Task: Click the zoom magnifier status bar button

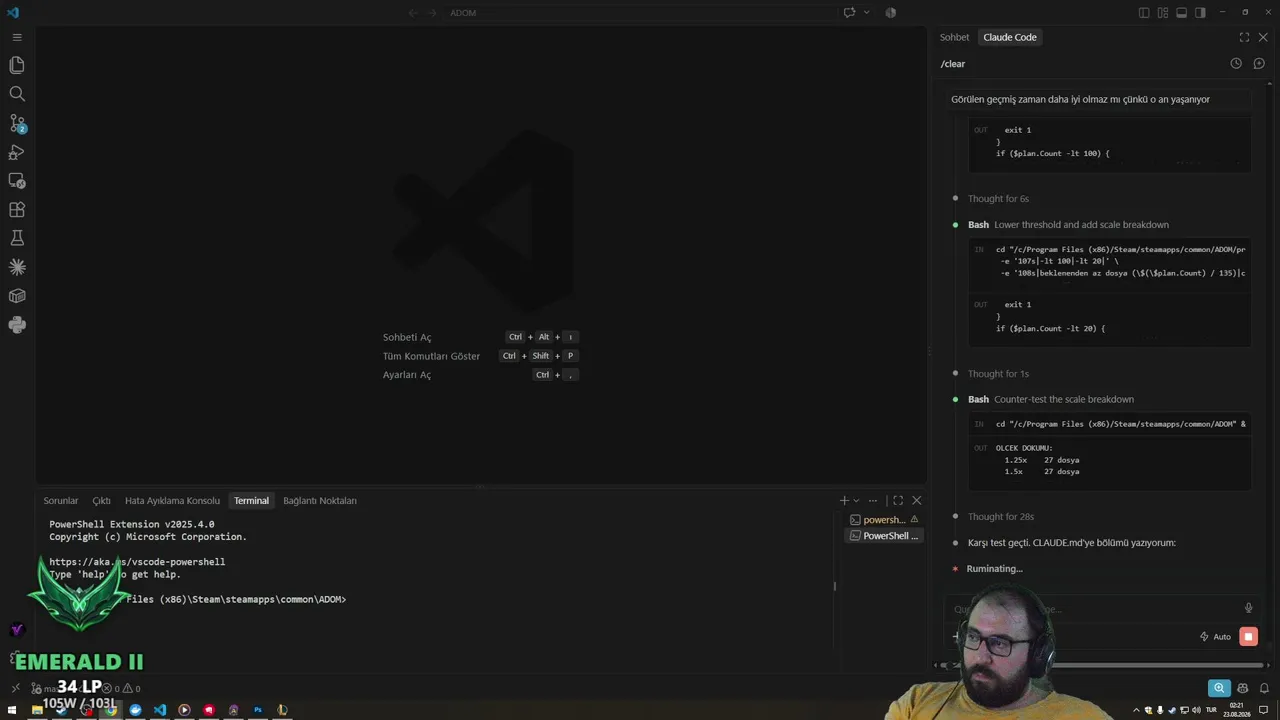Action: click(1219, 688)
